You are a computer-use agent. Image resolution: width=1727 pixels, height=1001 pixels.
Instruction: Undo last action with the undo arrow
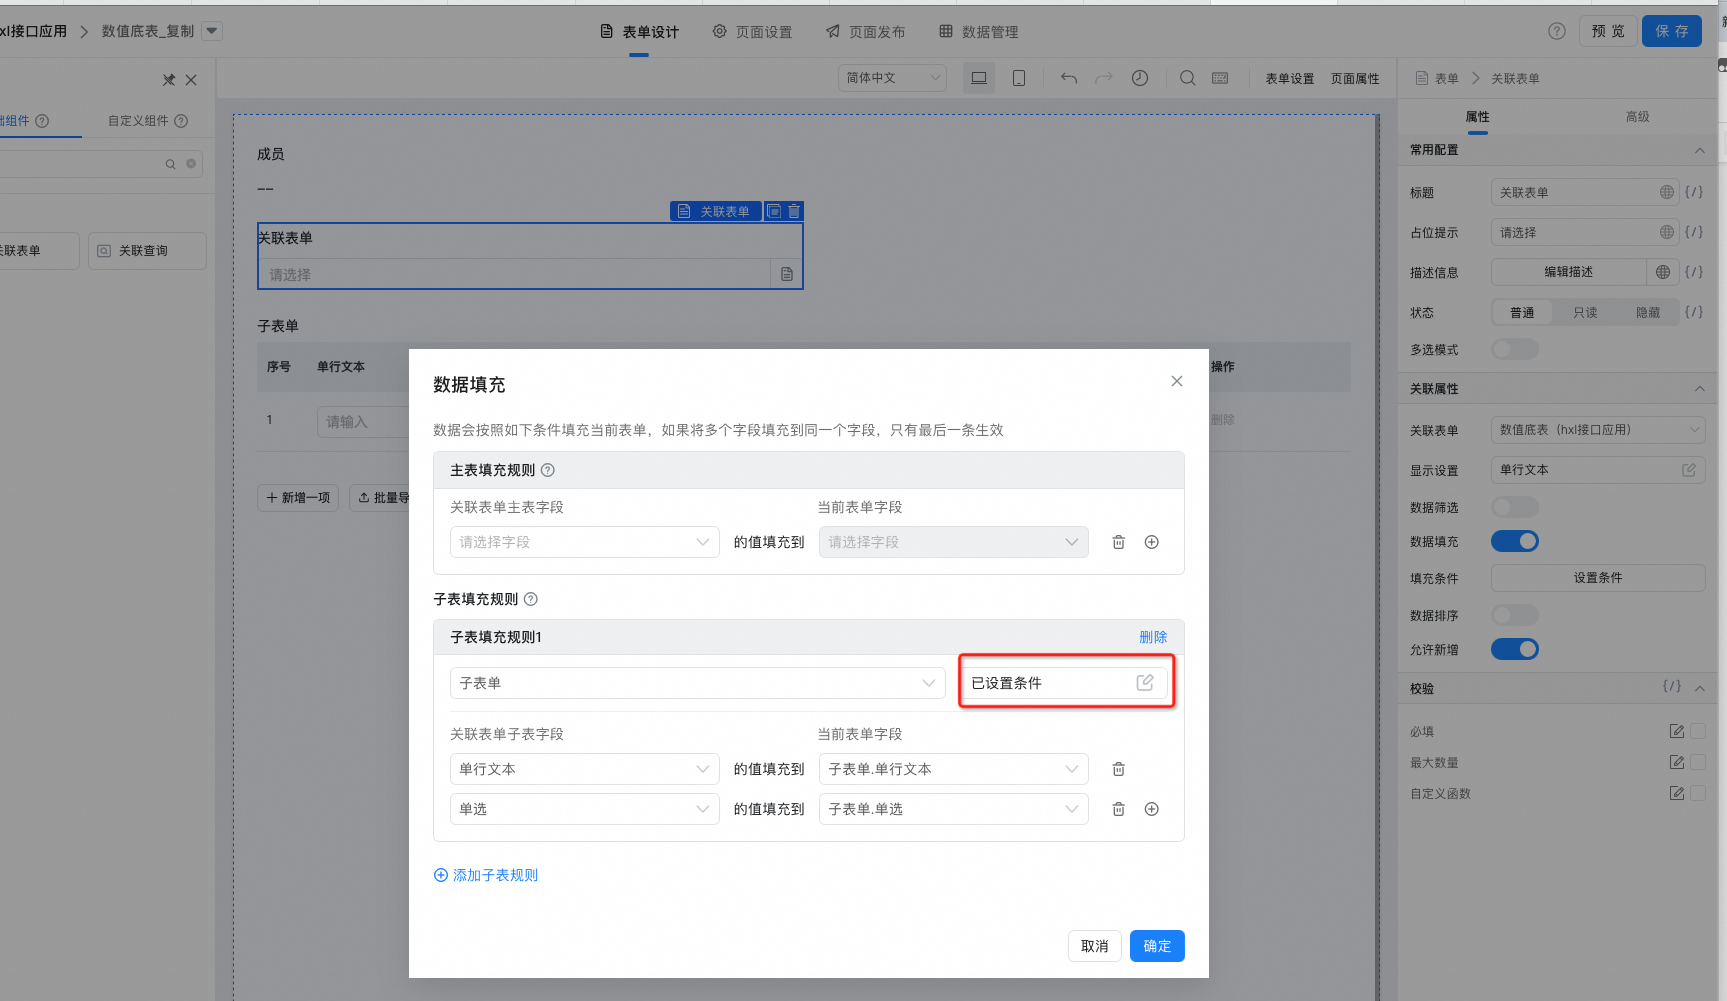point(1069,78)
